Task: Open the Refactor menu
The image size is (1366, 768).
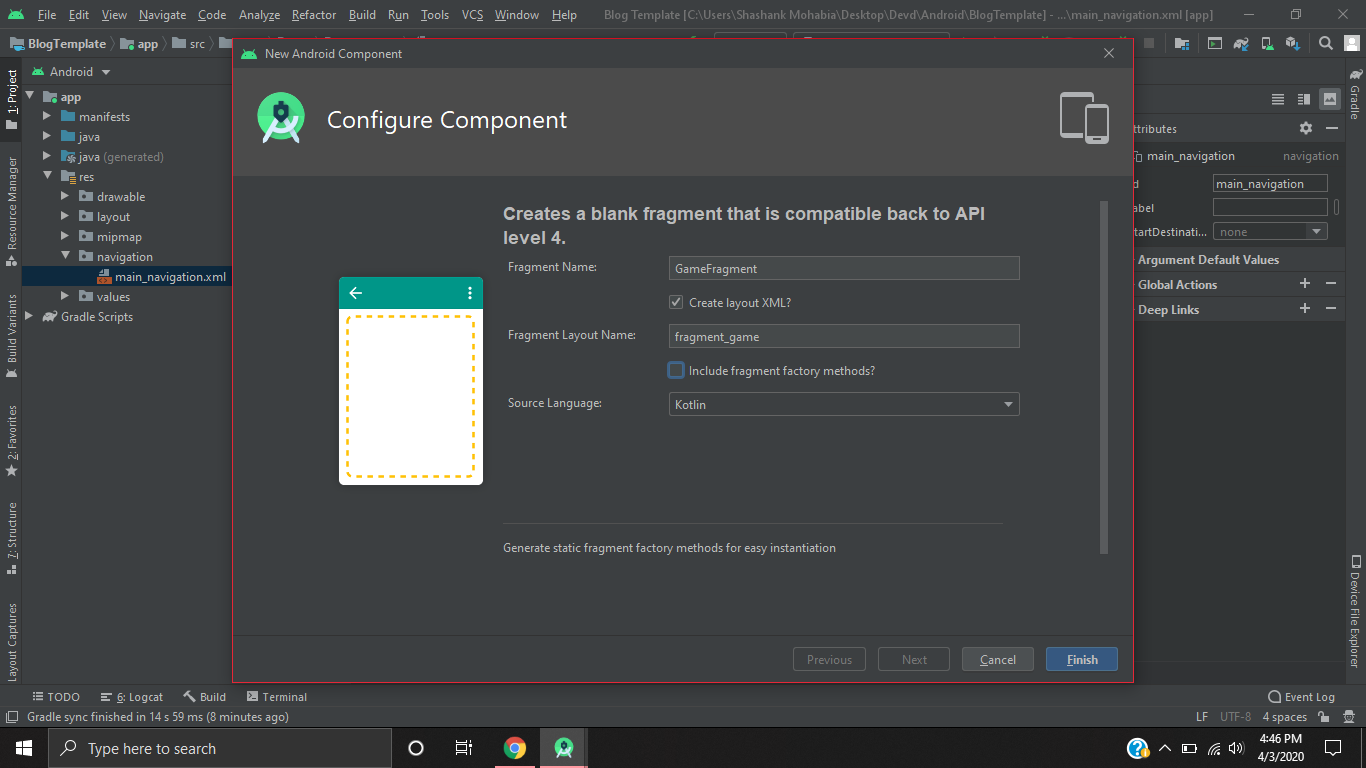Action: tap(313, 15)
